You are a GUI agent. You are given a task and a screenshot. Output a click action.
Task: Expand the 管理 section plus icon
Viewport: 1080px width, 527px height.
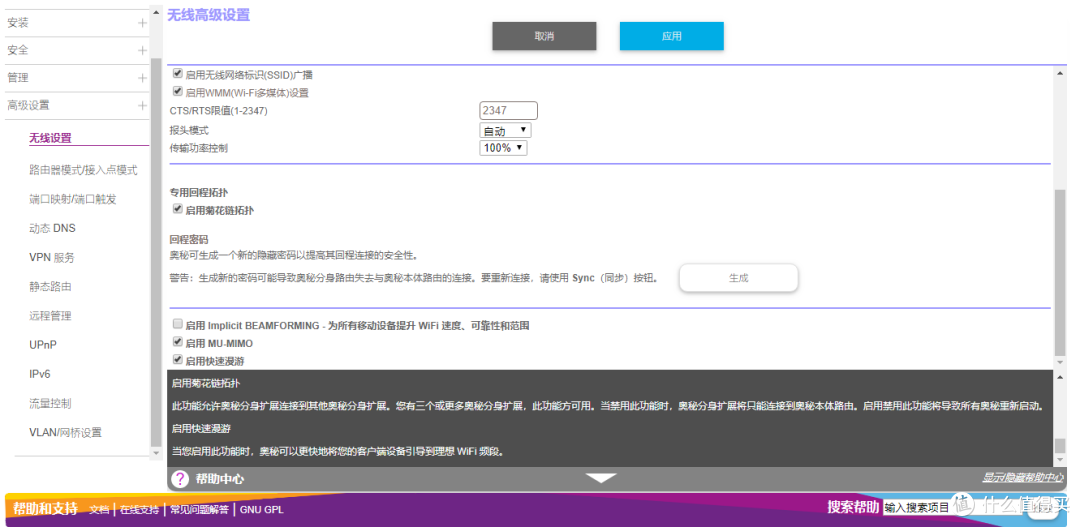click(142, 78)
